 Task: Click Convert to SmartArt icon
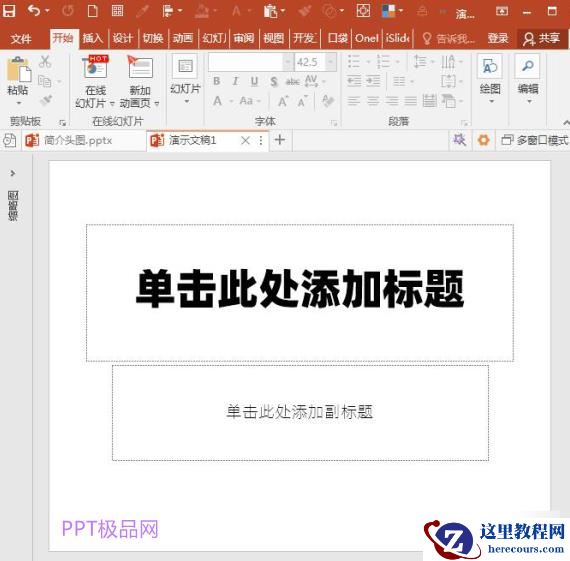(449, 101)
